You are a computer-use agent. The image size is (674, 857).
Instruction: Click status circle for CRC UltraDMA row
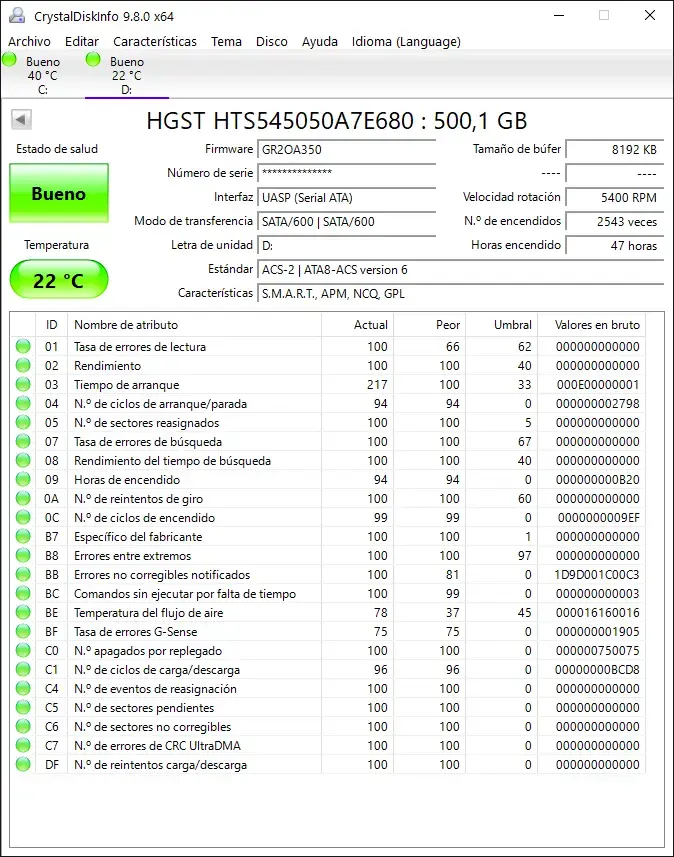23,745
